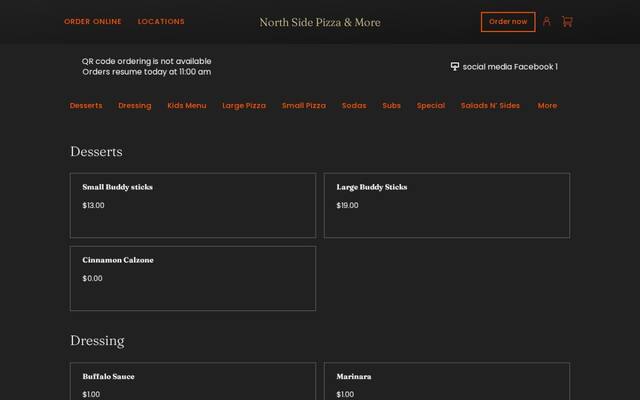Viewport: 640px width, 400px height.
Task: Select the Small Pizza category tab
Action: pyautogui.click(x=304, y=106)
